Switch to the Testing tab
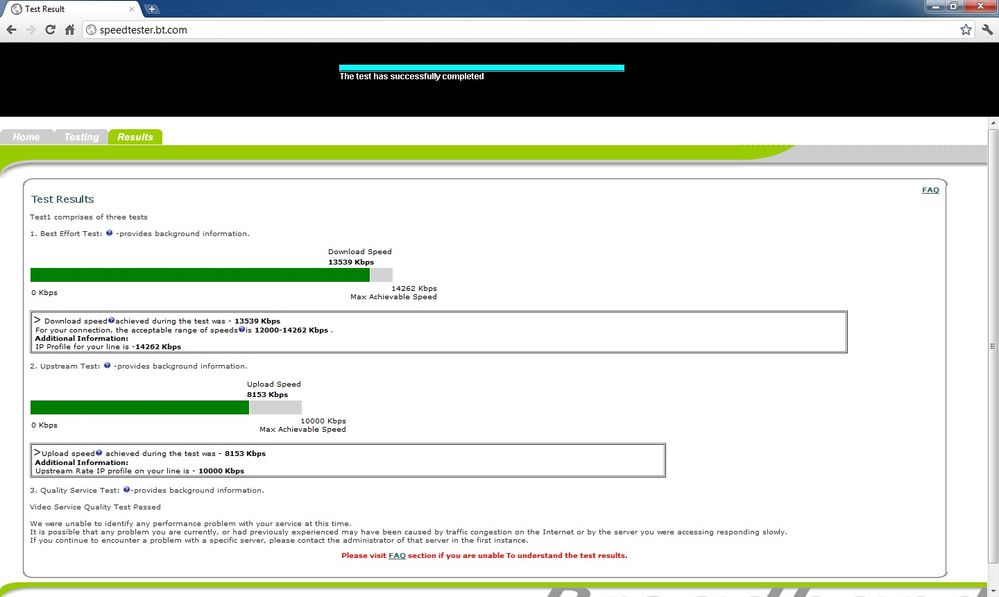The width and height of the screenshot is (999, 597). pos(82,137)
